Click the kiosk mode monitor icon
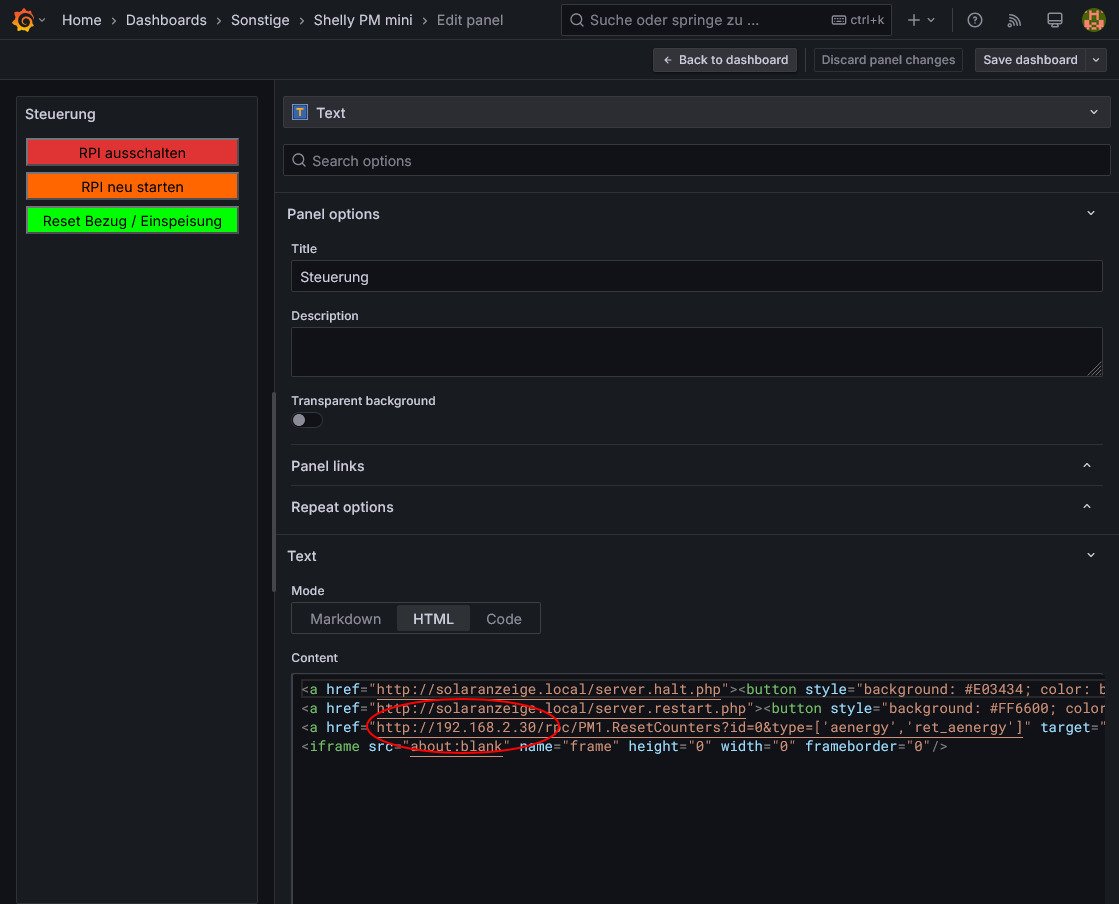The height and width of the screenshot is (904, 1119). (x=1054, y=20)
